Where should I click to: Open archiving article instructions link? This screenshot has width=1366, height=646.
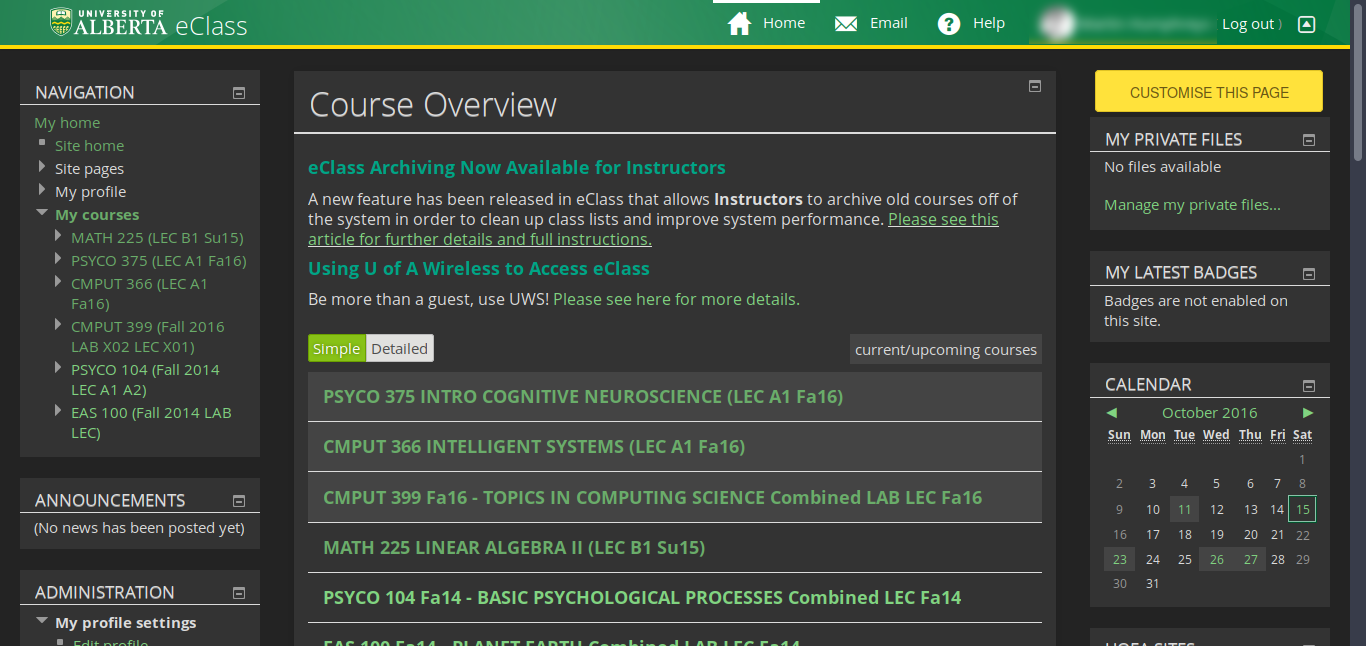tap(653, 229)
